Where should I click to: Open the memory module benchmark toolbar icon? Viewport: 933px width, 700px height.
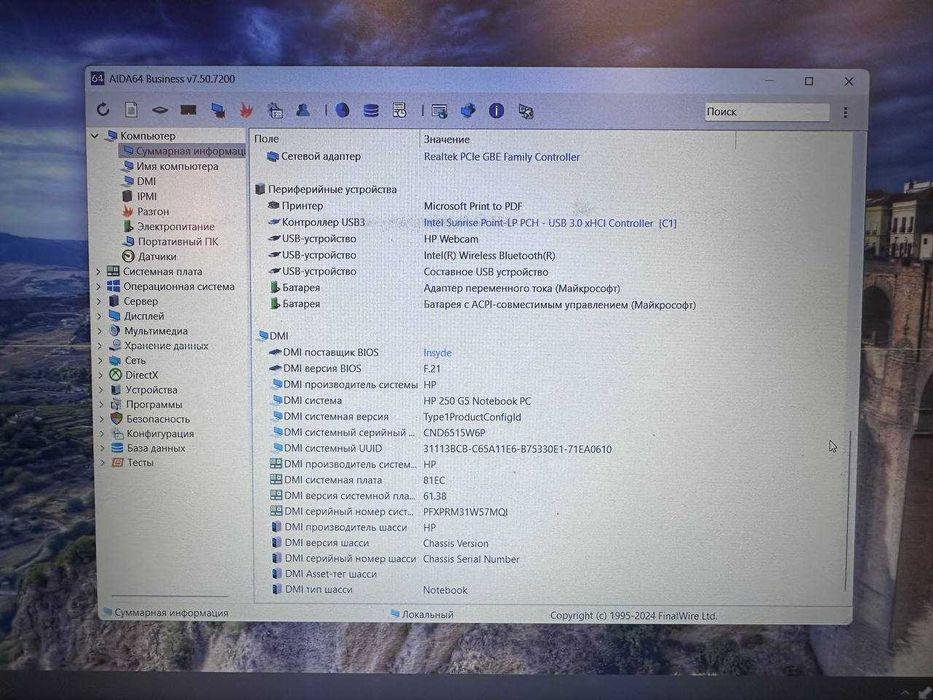(x=189, y=110)
